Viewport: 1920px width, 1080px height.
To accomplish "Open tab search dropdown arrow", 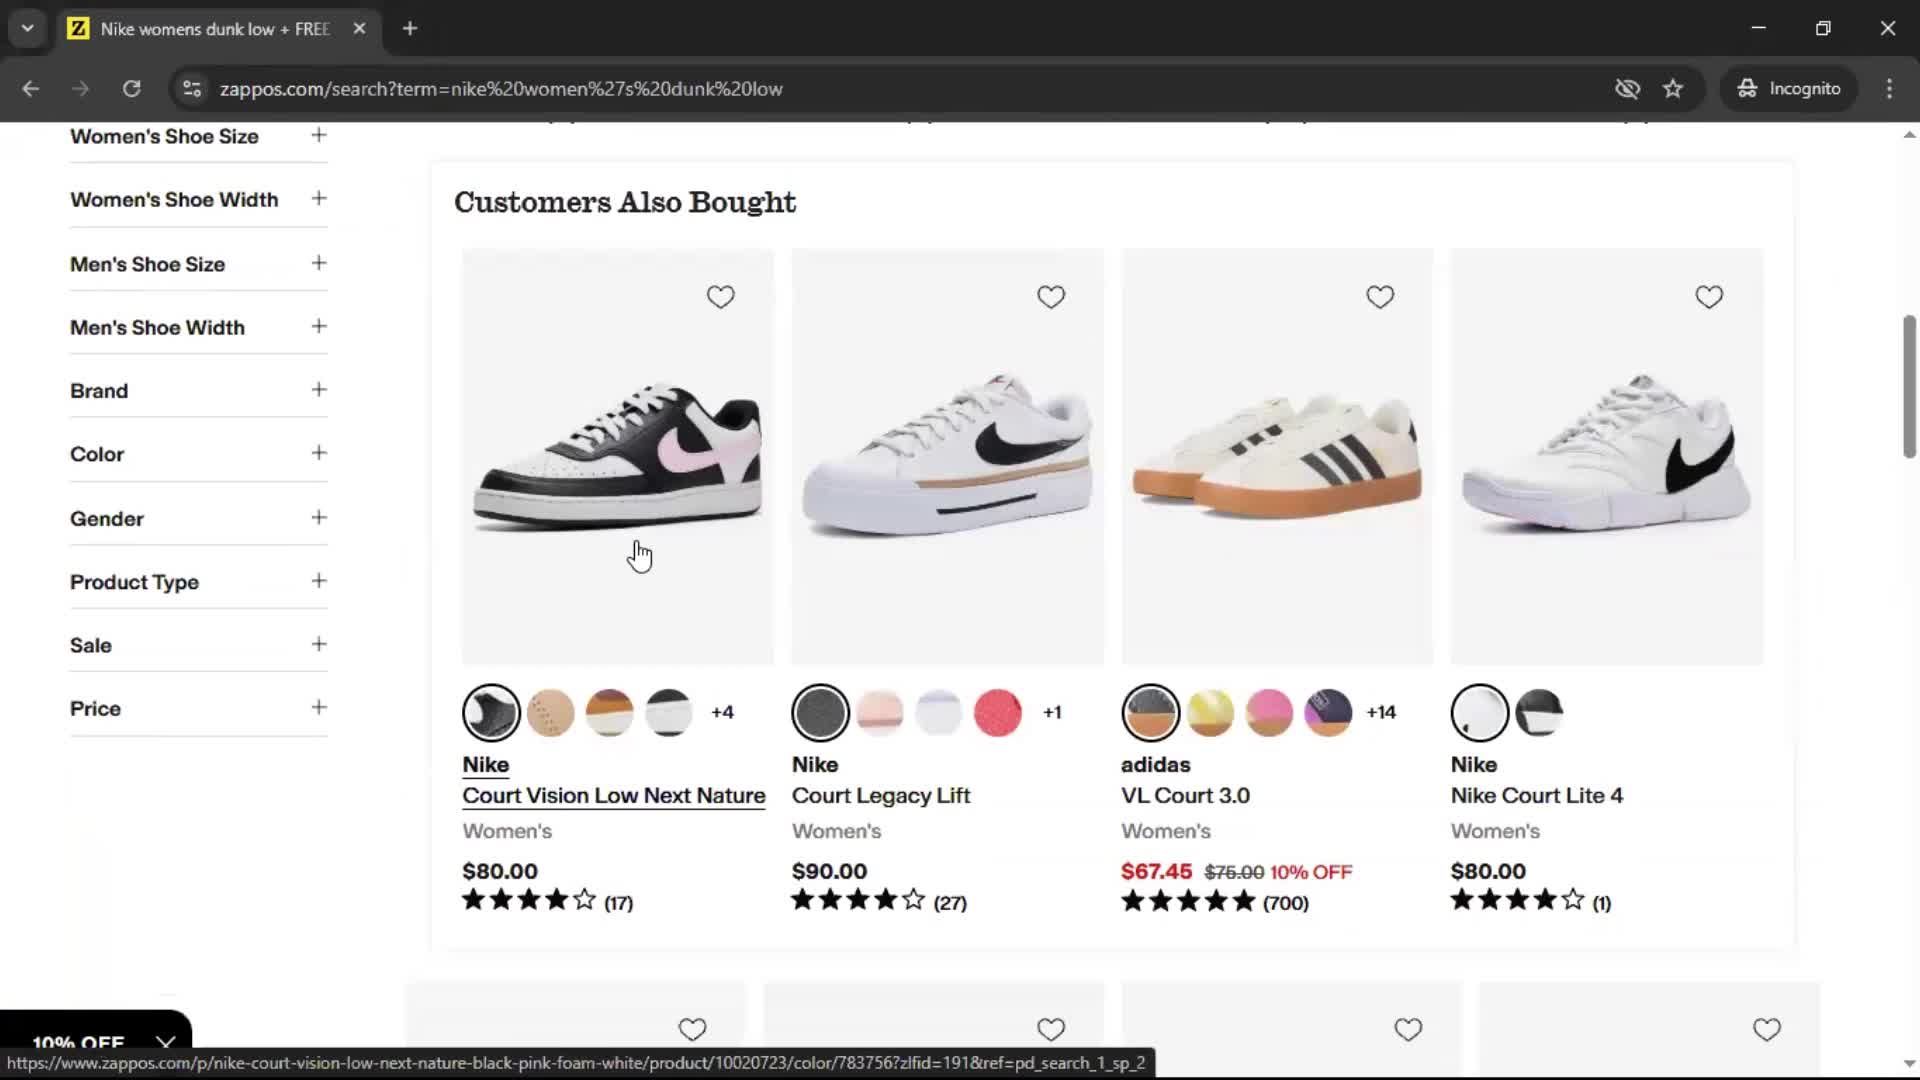I will coord(28,29).
